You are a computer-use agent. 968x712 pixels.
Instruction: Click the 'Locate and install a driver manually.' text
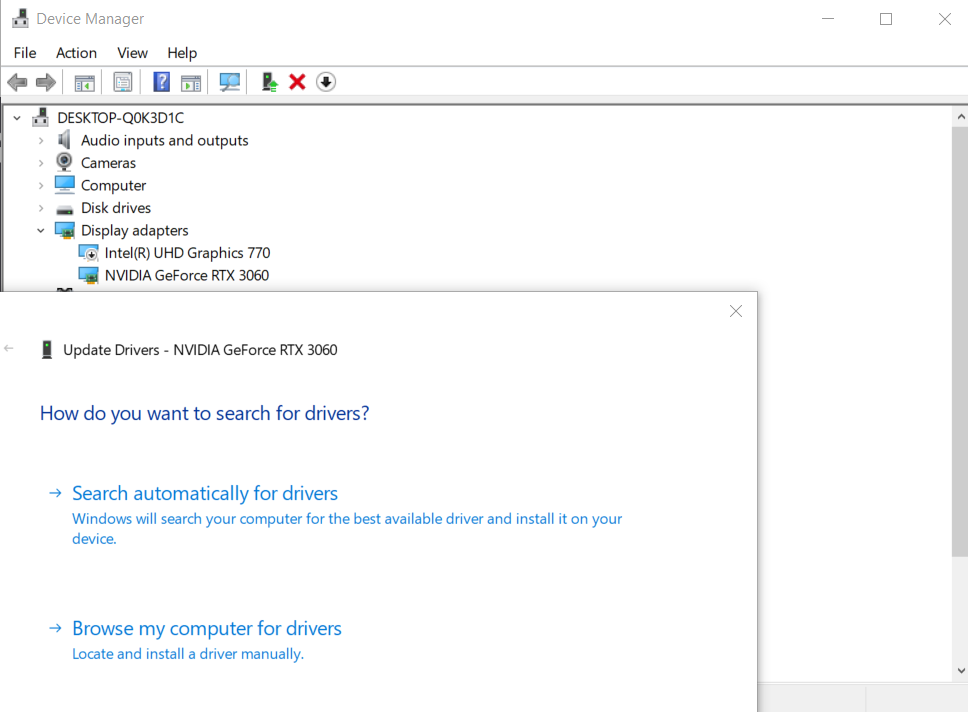188,654
